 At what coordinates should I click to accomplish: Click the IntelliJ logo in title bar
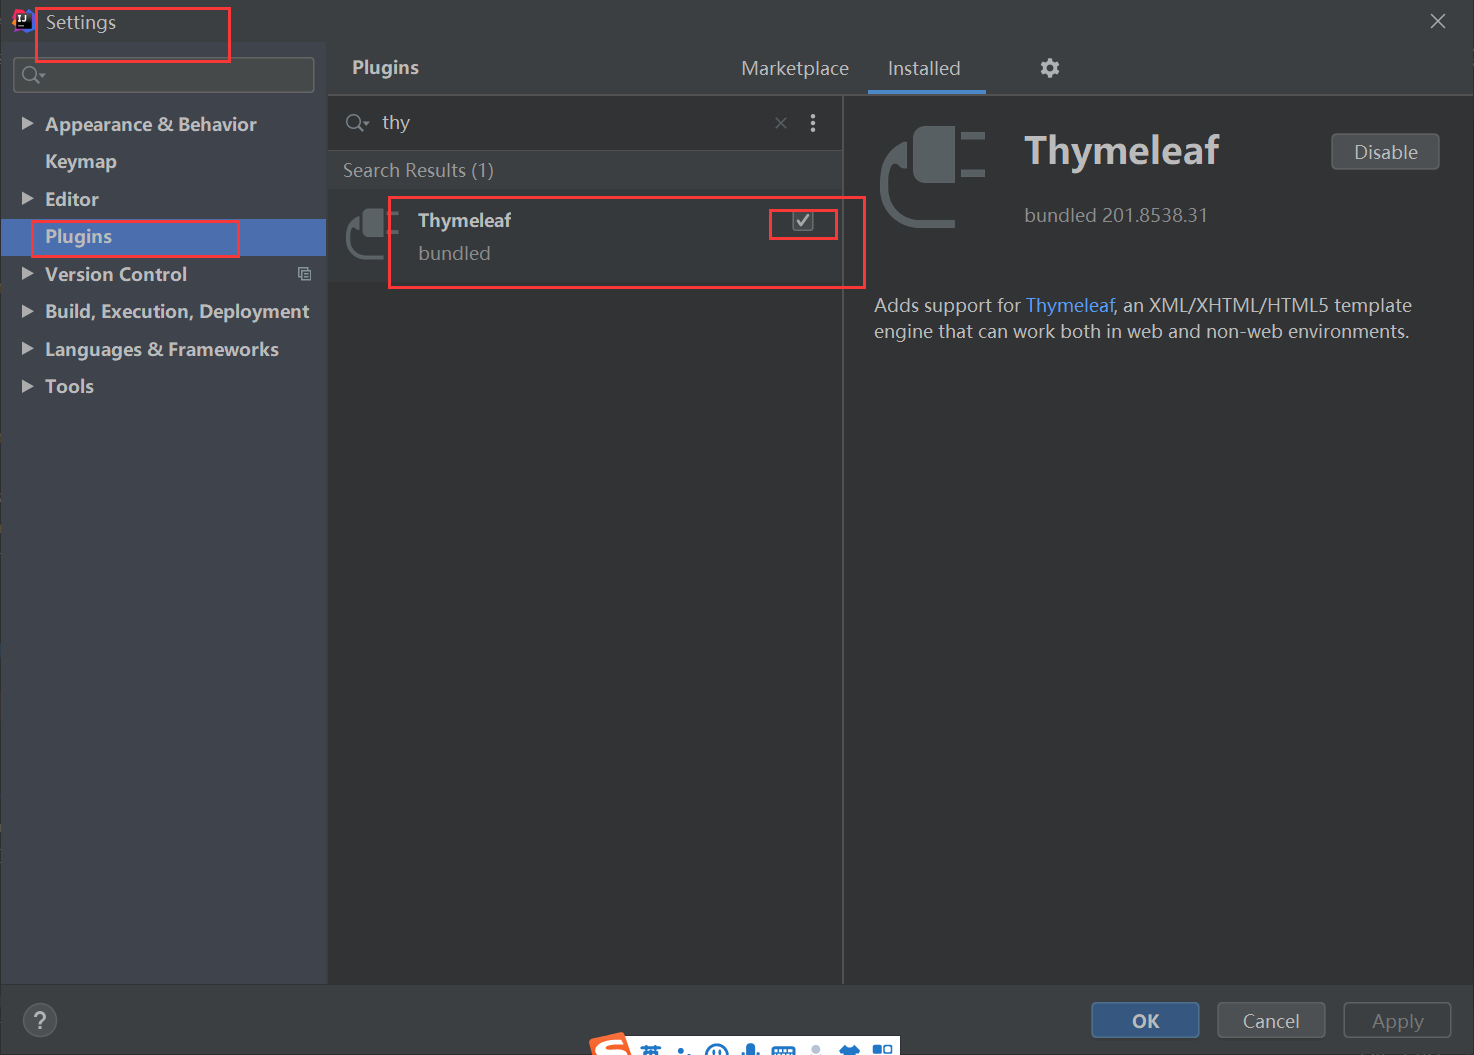point(22,21)
